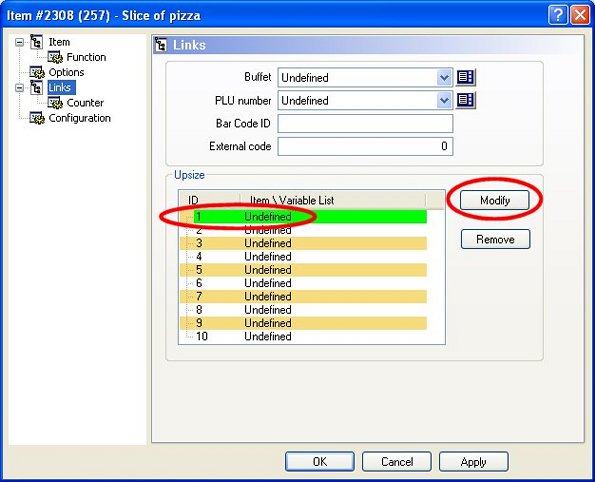Image resolution: width=595 pixels, height=482 pixels.
Task: Open the Buffet list browse icon
Action: [466, 77]
